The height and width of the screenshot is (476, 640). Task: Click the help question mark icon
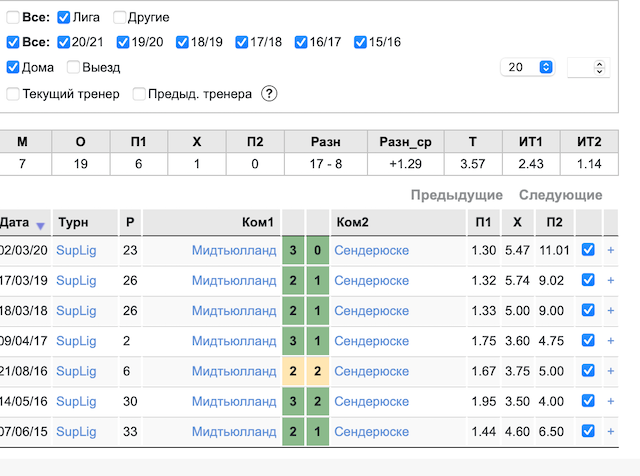(269, 94)
